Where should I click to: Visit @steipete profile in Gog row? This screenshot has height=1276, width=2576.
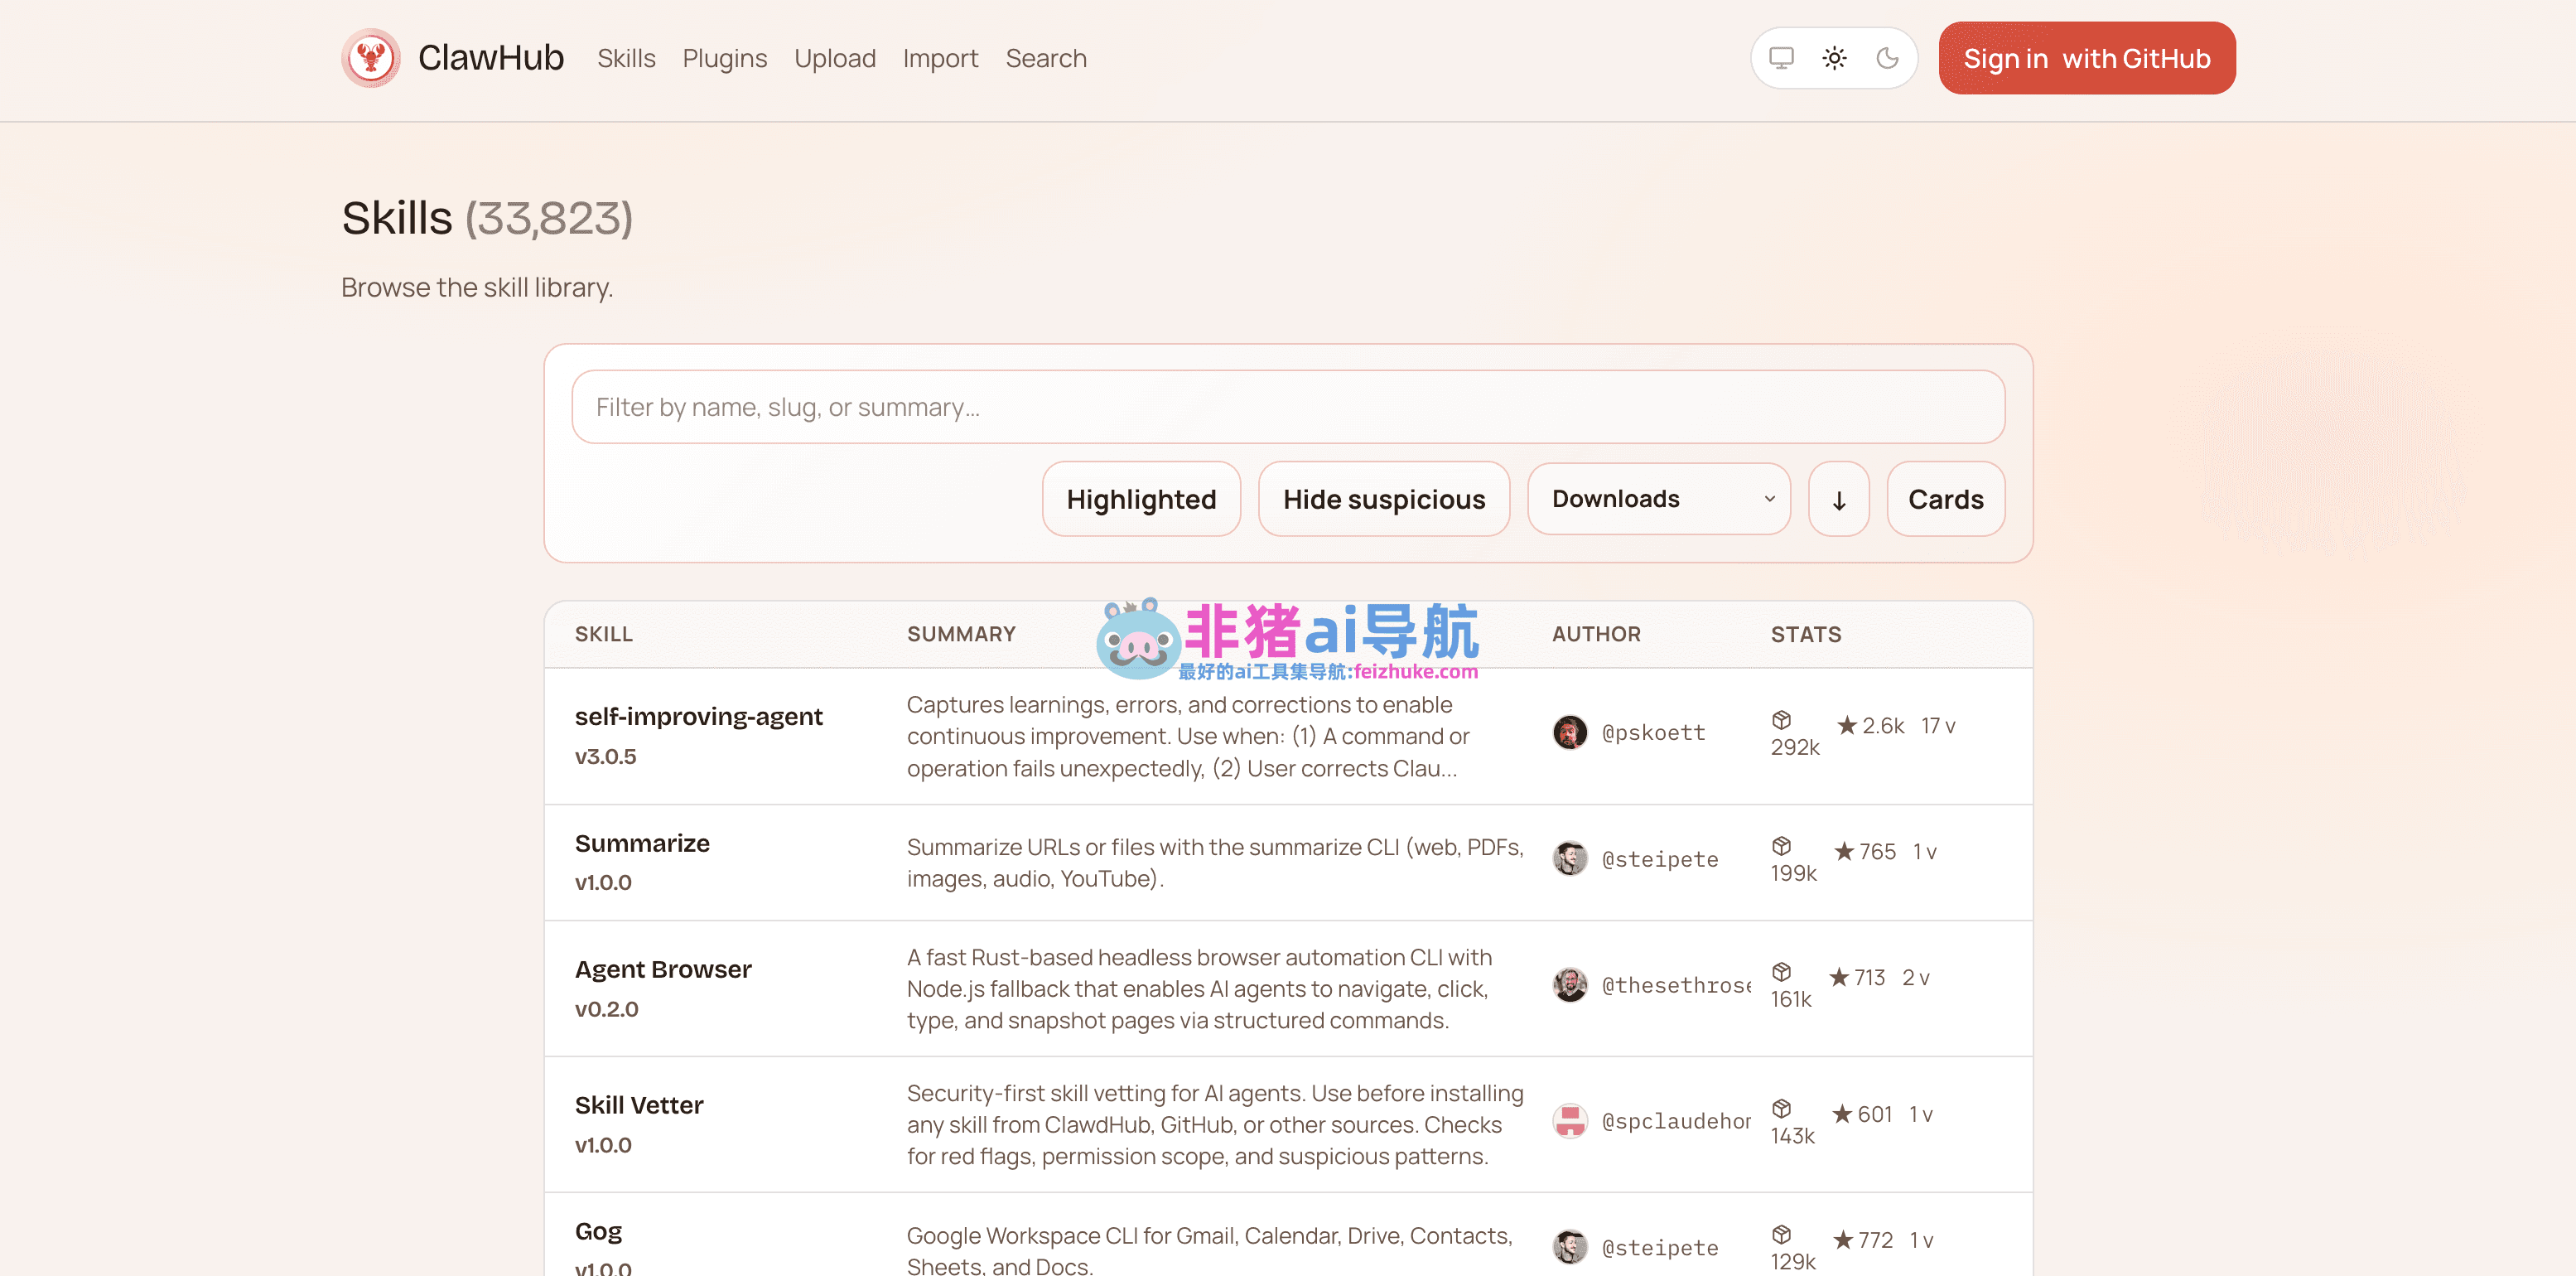point(1660,1247)
